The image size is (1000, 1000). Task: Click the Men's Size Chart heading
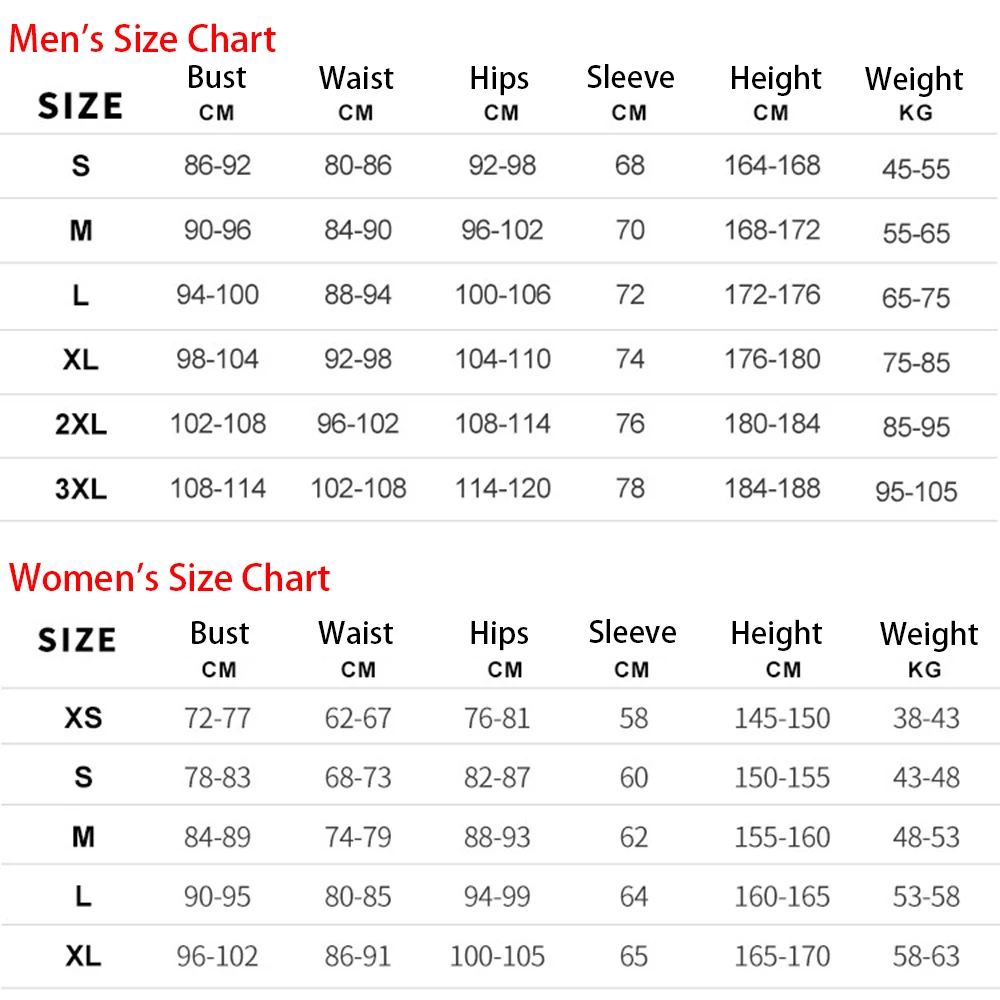click(142, 39)
